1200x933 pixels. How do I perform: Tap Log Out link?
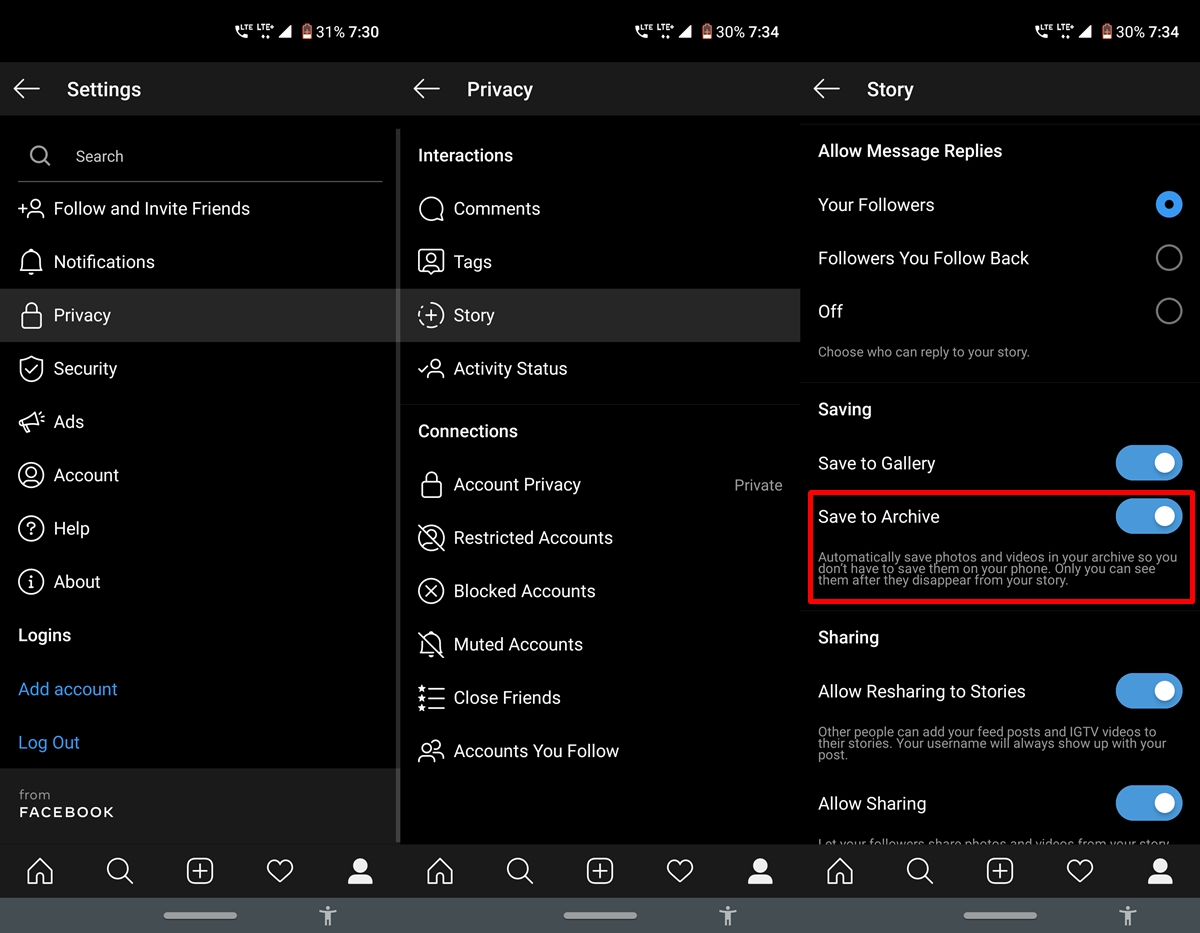tap(49, 743)
